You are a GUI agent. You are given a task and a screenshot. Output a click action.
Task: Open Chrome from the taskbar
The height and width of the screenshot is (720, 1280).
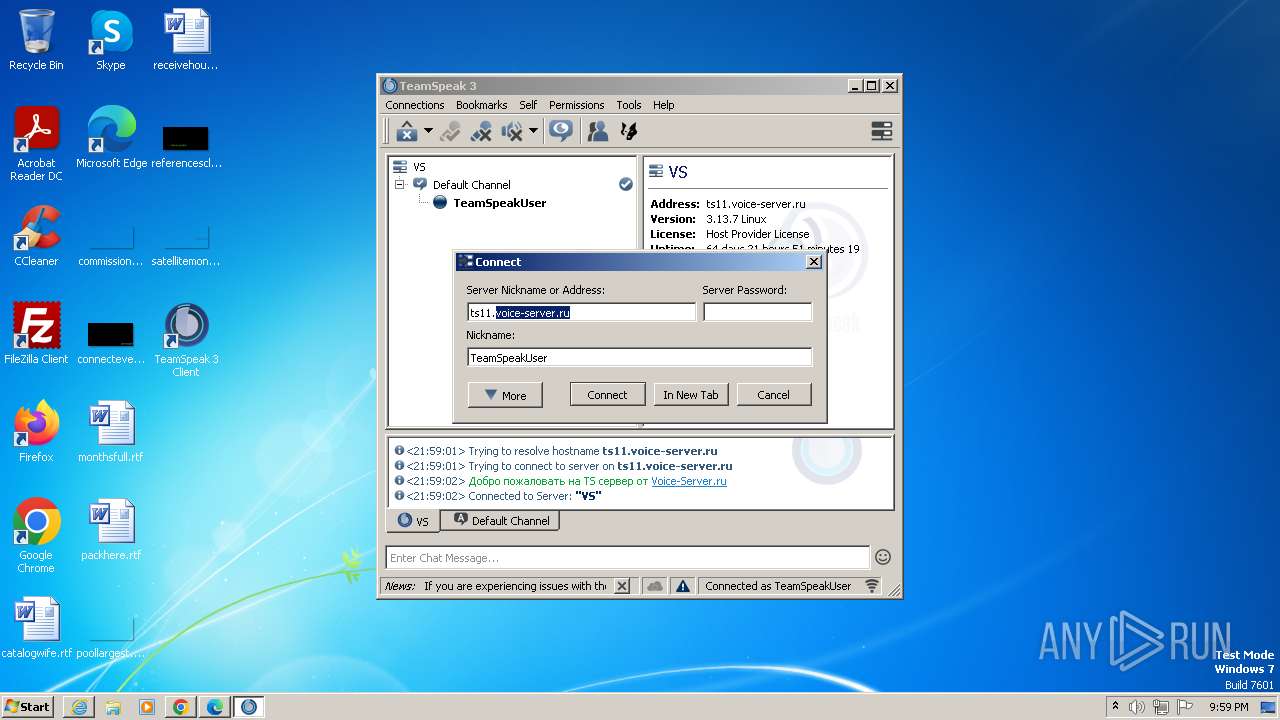tap(181, 707)
